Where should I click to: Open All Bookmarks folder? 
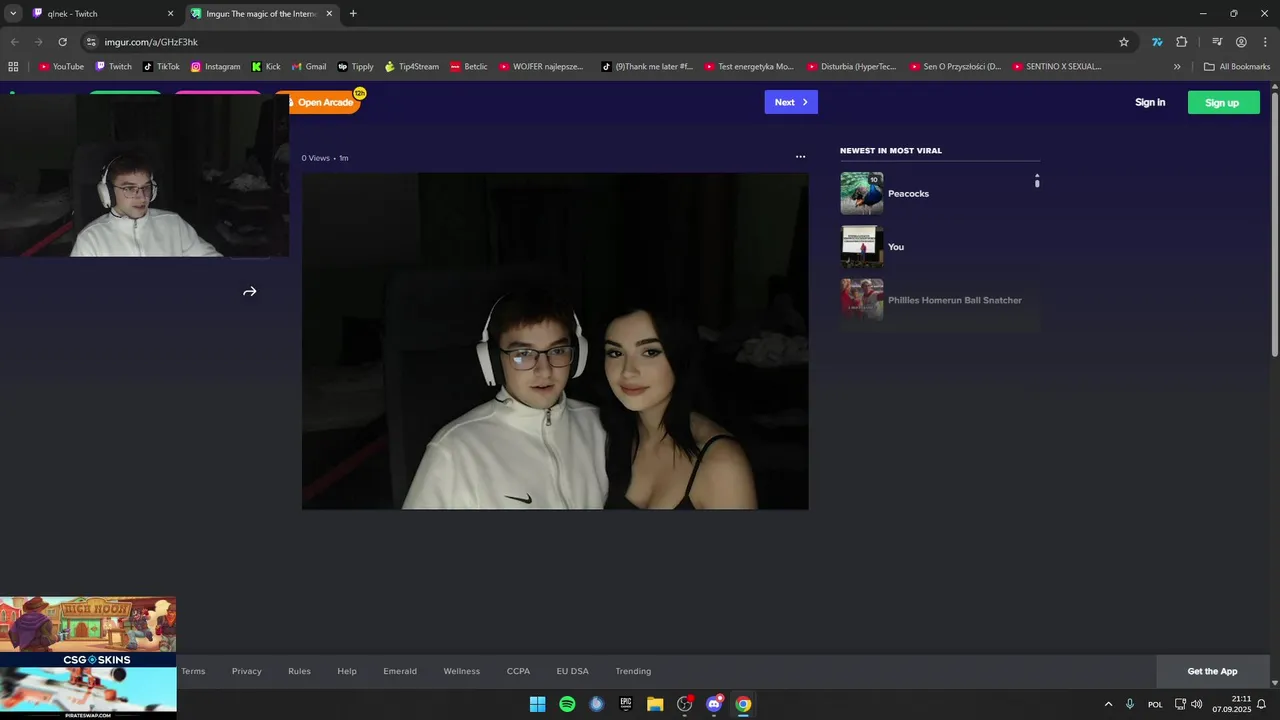pyautogui.click(x=1237, y=67)
